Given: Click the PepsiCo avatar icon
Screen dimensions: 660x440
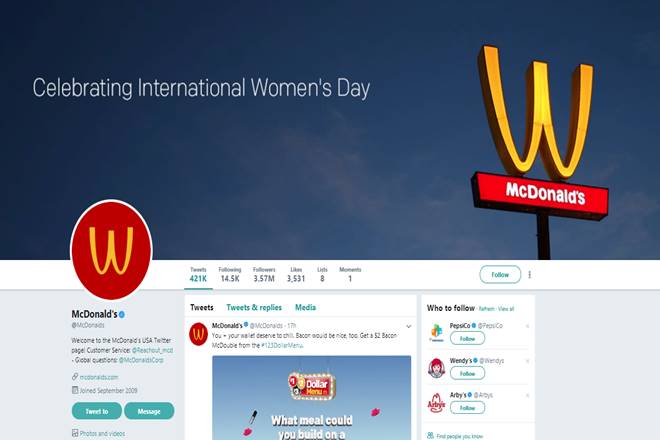Looking at the screenshot, I should point(436,333).
